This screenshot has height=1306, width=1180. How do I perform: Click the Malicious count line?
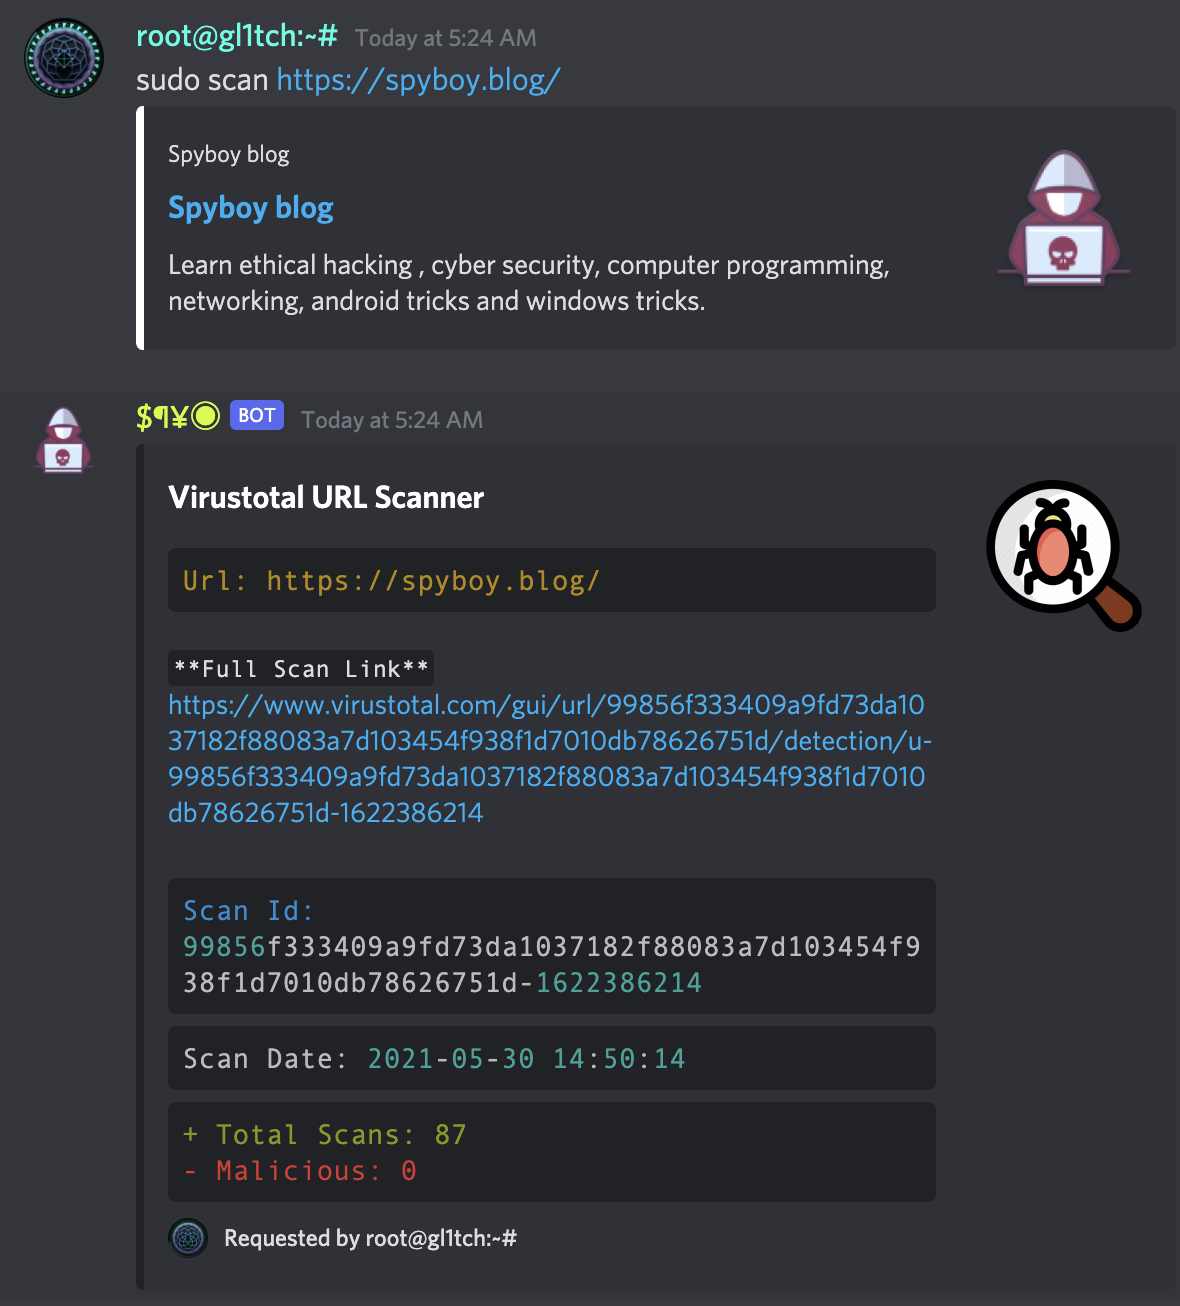pyautogui.click(x=302, y=1171)
